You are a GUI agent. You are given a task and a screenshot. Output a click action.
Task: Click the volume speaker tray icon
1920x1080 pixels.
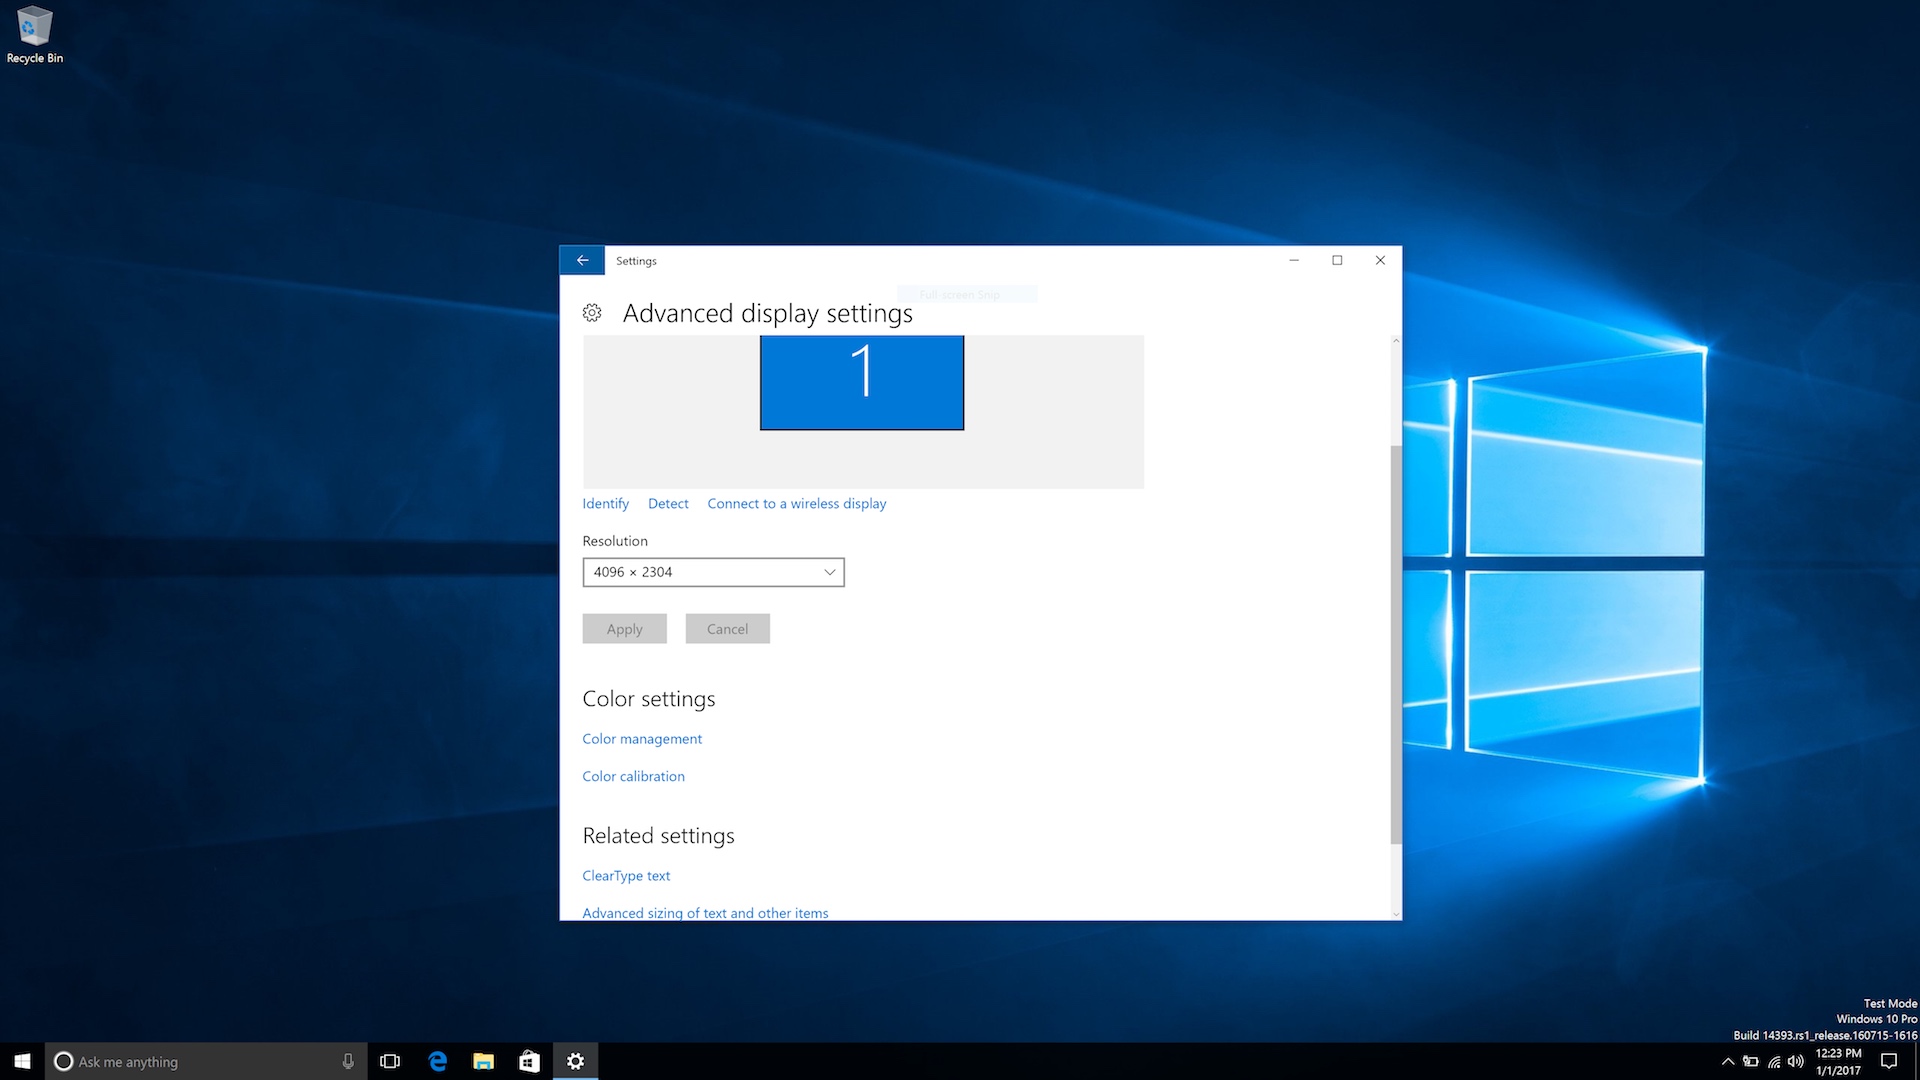[1796, 1061]
